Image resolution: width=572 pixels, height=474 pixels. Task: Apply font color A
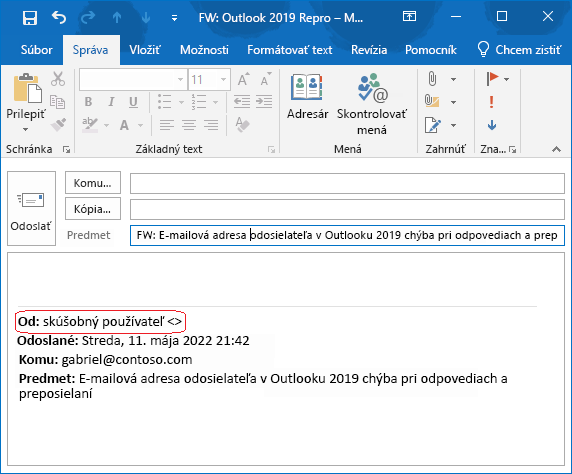(x=124, y=125)
